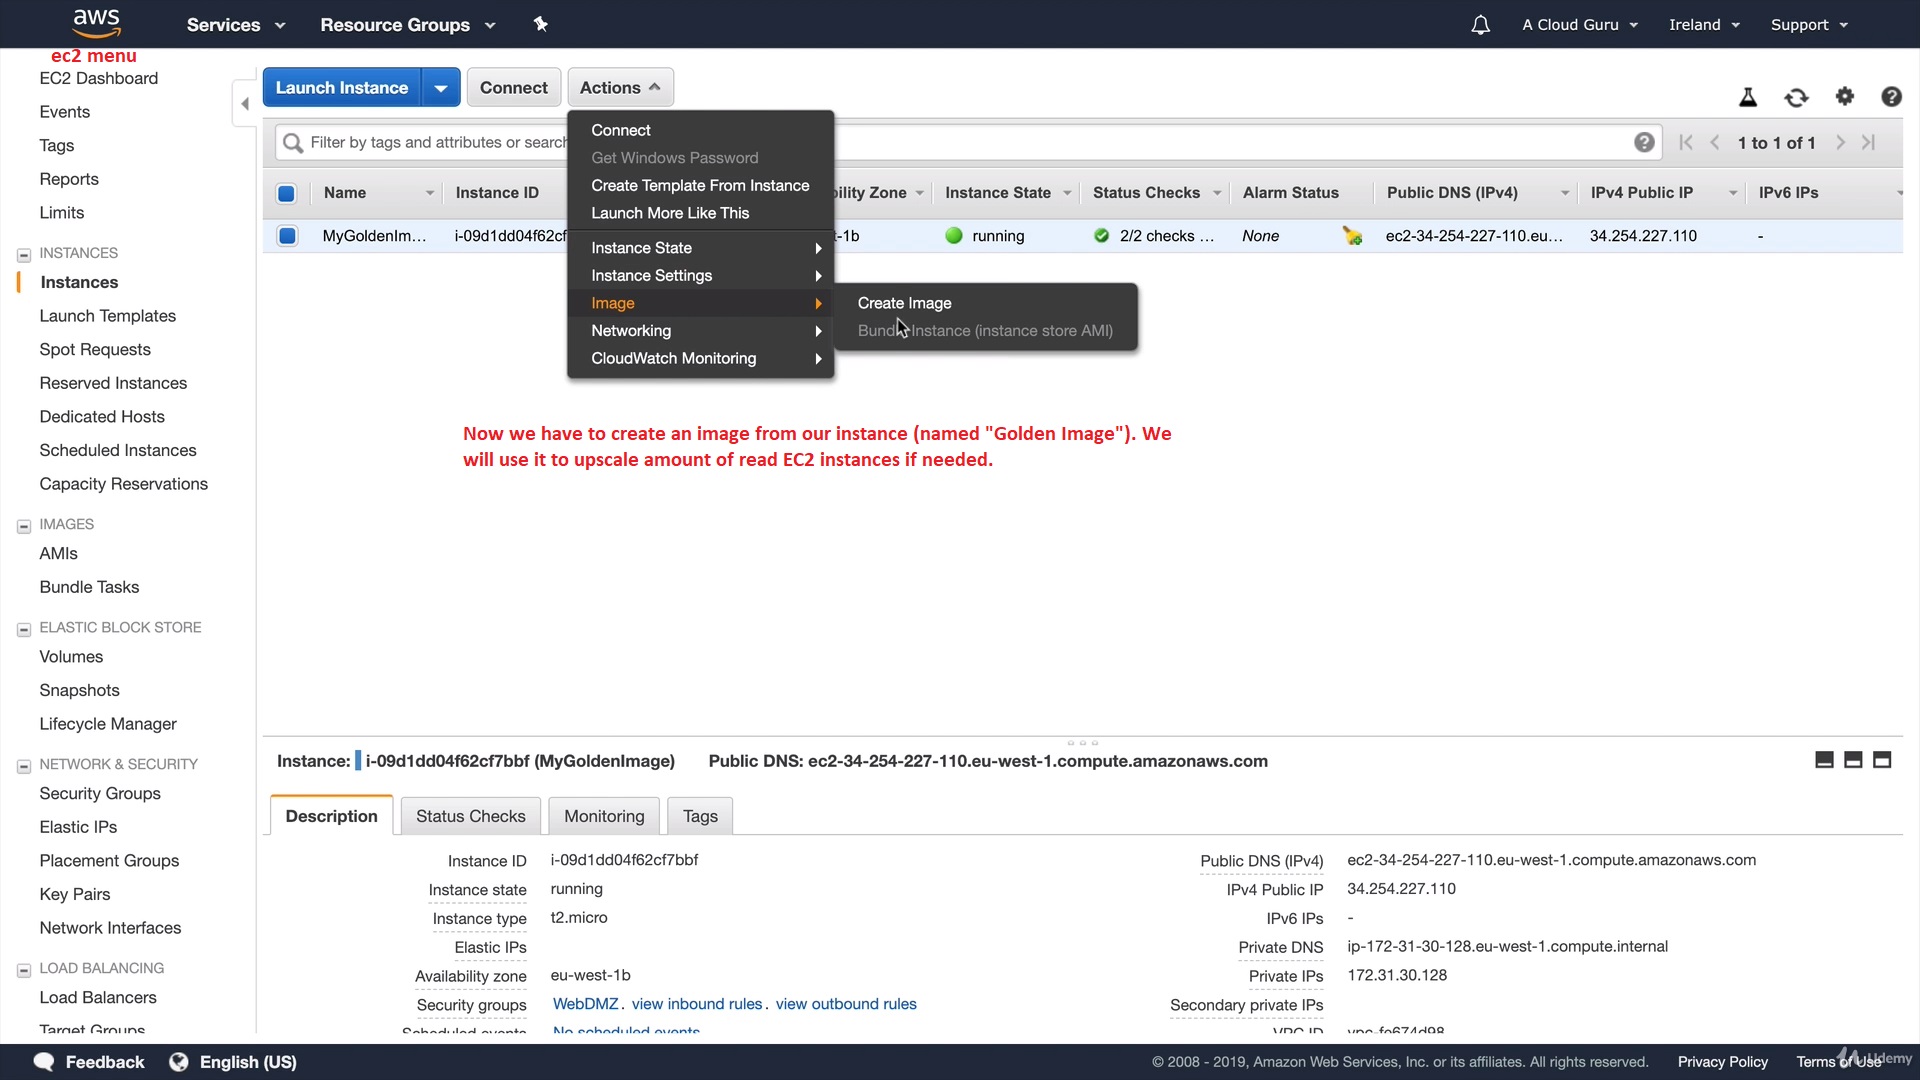Click the Connect button
1920x1080 pixels.
coord(513,88)
